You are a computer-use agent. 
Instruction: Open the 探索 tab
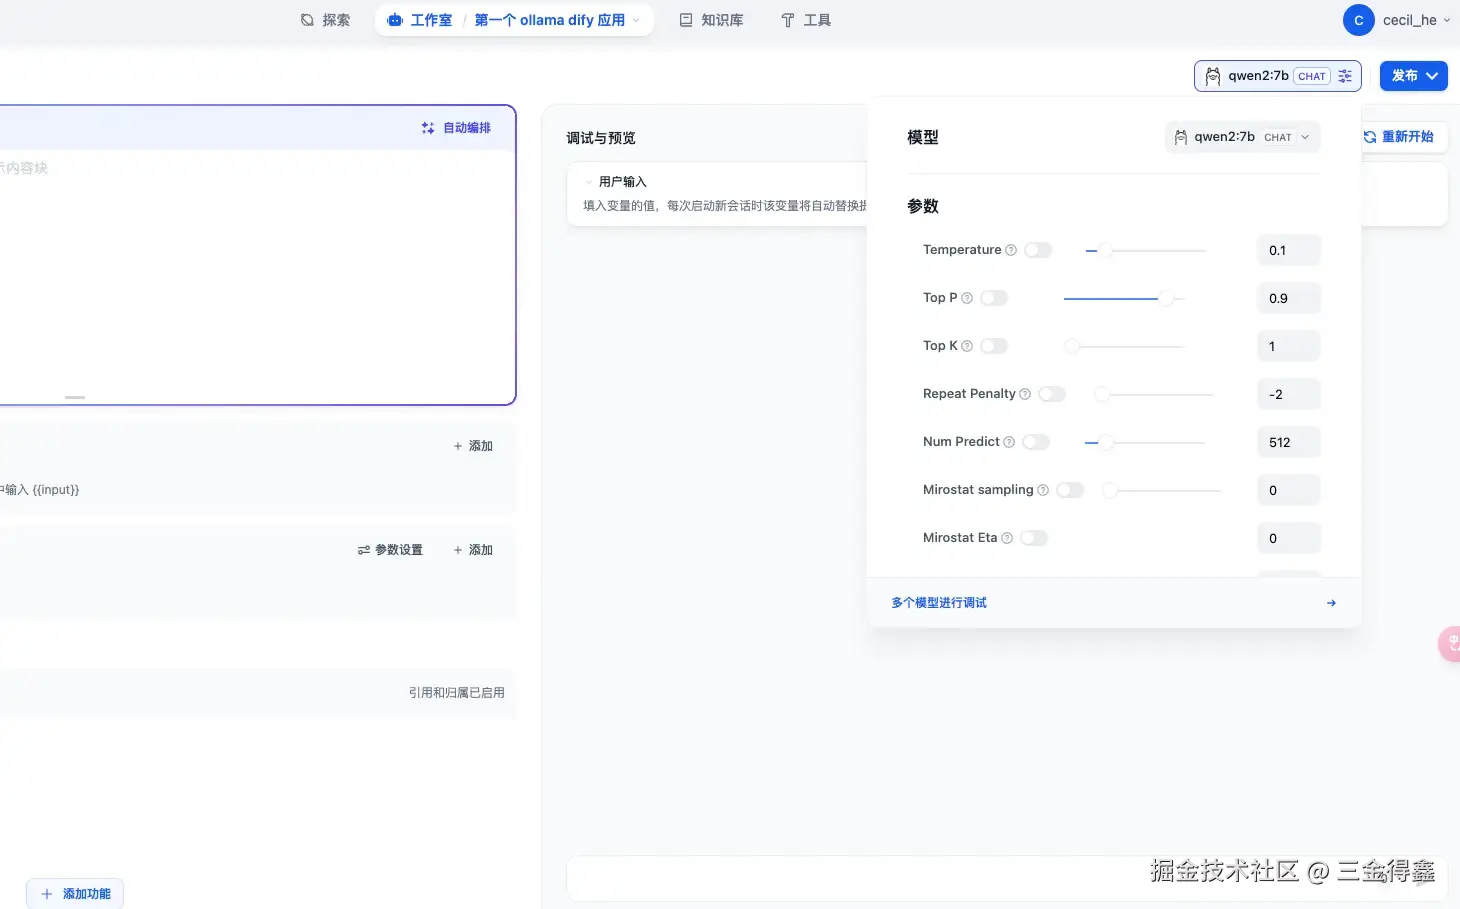tap(326, 20)
